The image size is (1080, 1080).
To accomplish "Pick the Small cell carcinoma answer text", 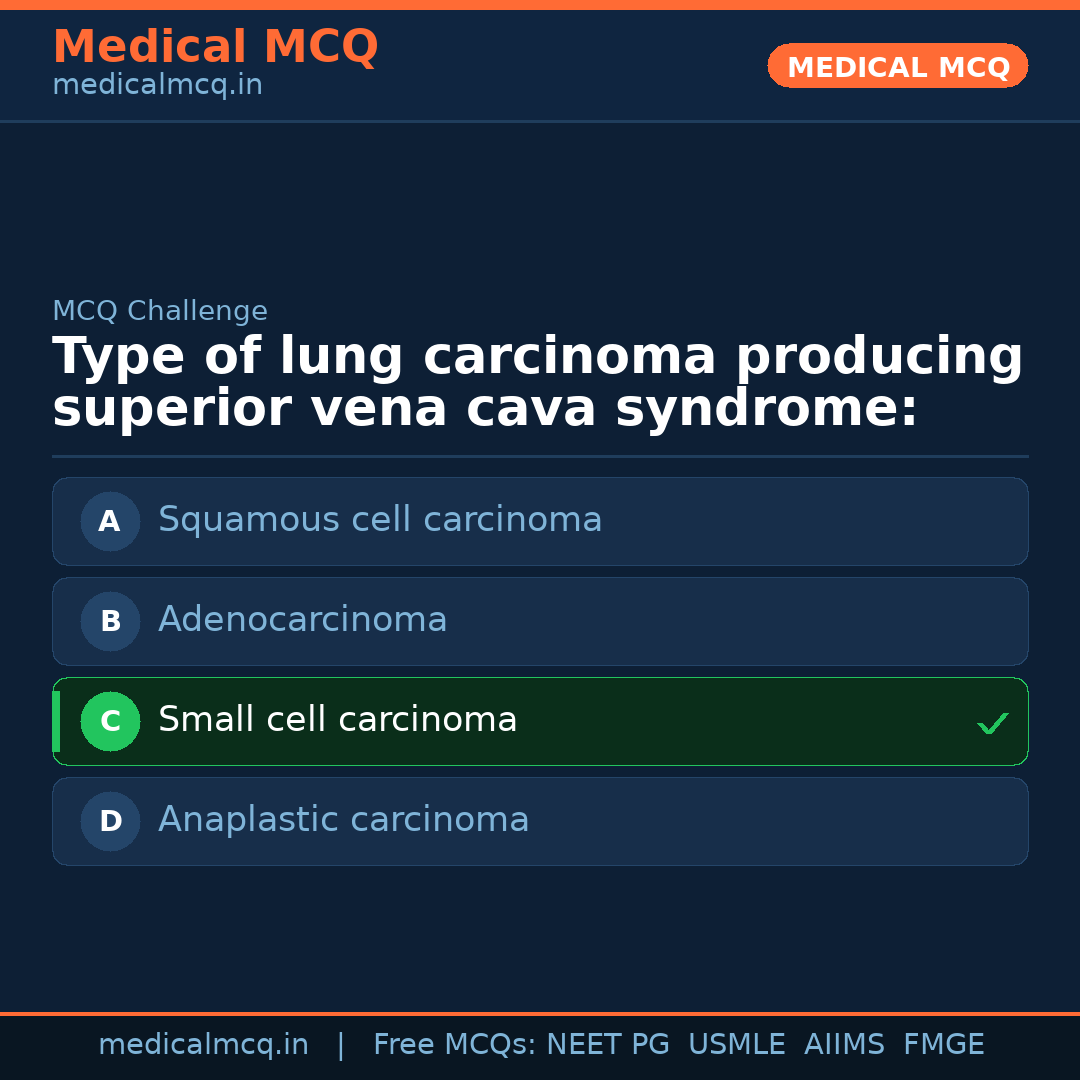I will click(x=337, y=720).
